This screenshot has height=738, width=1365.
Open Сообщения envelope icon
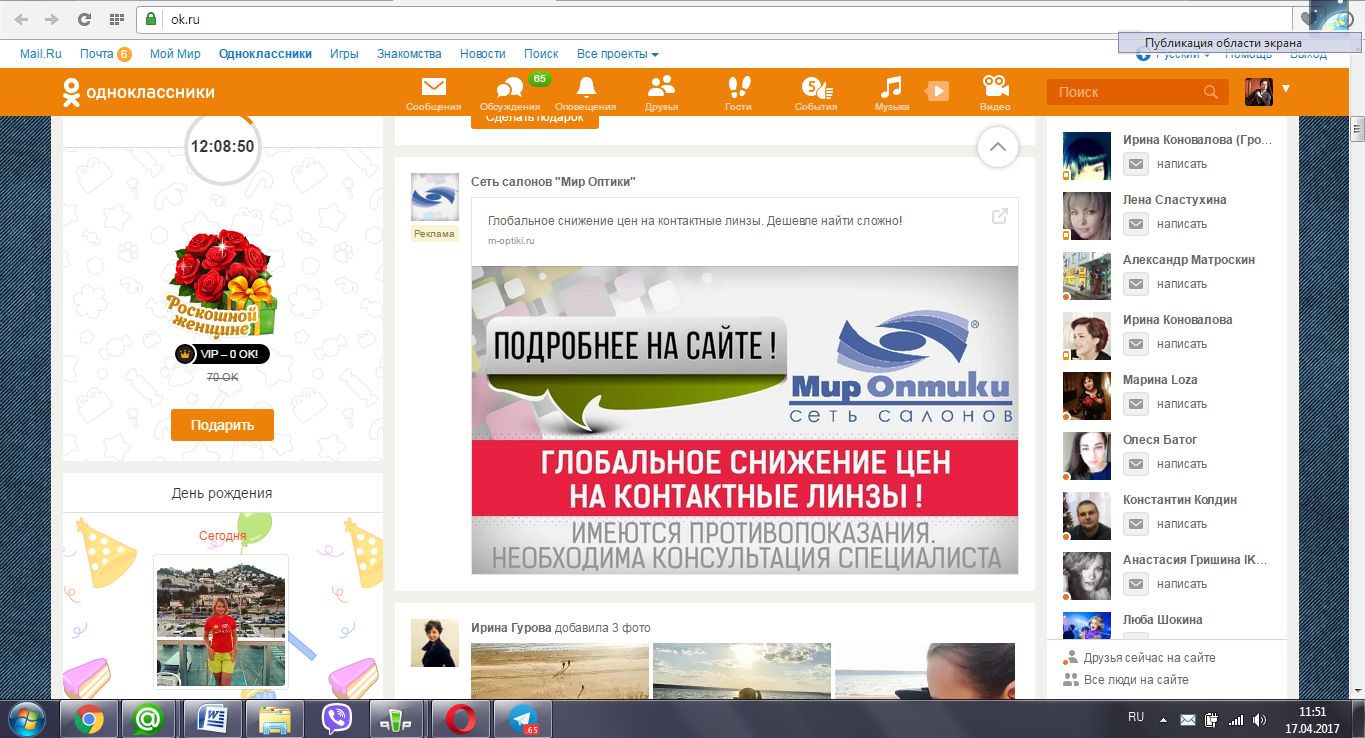(x=433, y=87)
